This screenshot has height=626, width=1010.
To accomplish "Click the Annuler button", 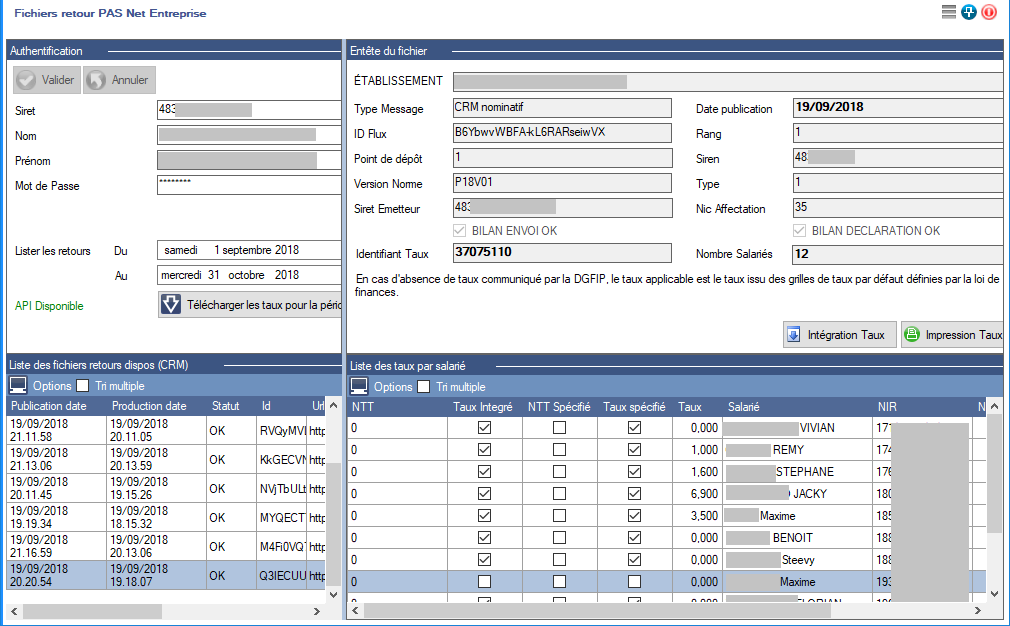I will click(x=119, y=80).
